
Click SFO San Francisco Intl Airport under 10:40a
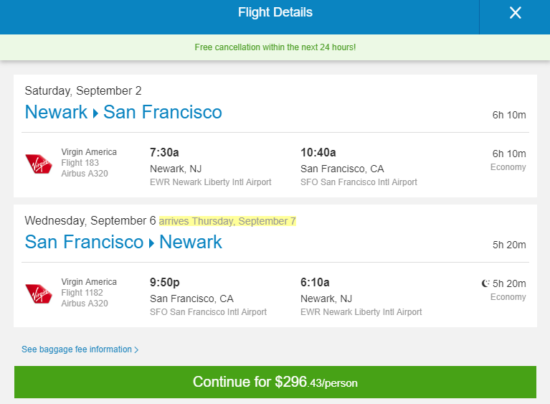click(x=358, y=182)
